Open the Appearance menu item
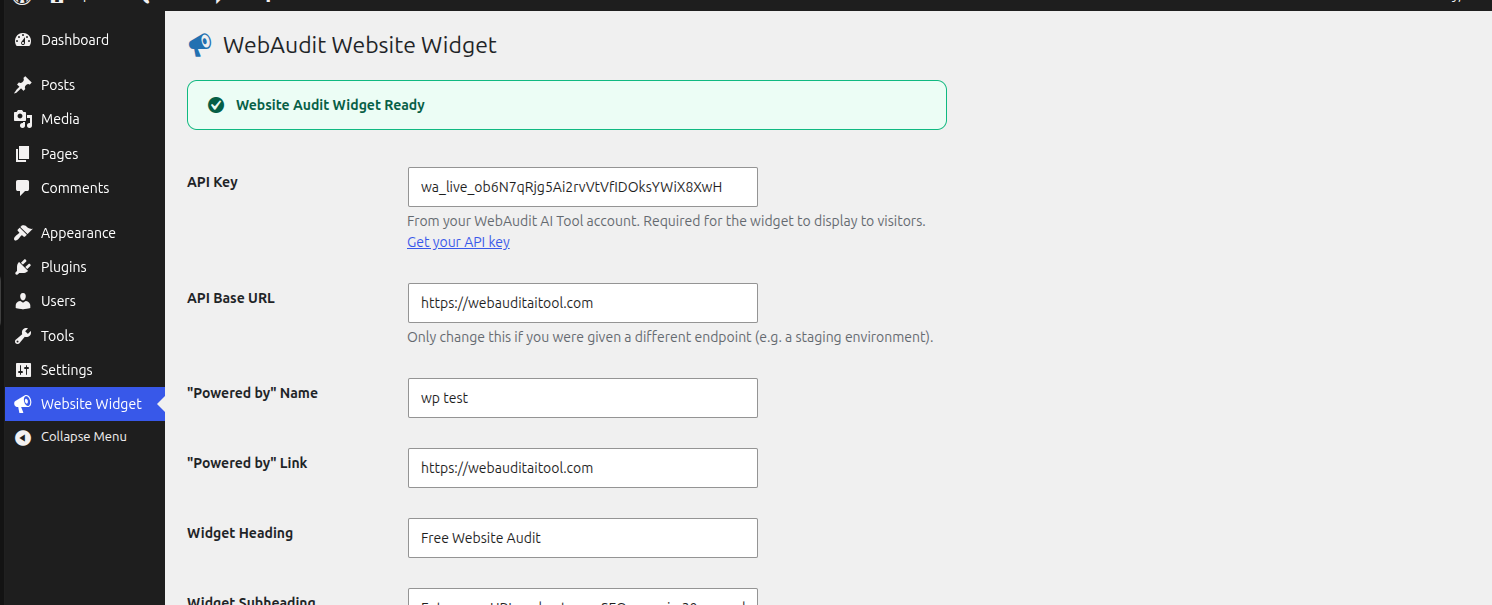 pyautogui.click(x=85, y=233)
